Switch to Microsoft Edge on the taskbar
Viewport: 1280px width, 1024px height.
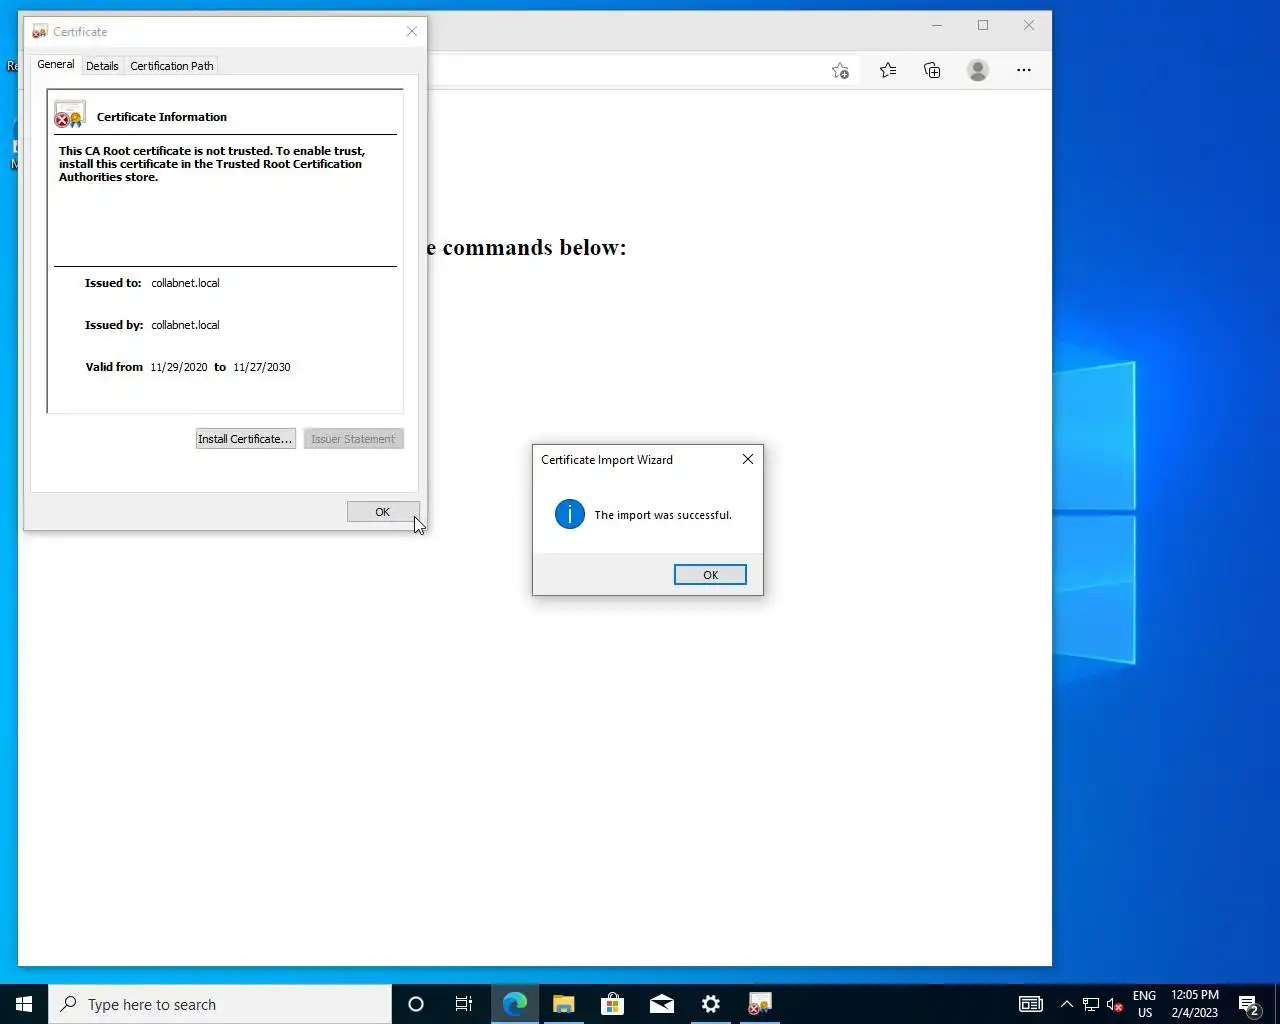(515, 1004)
